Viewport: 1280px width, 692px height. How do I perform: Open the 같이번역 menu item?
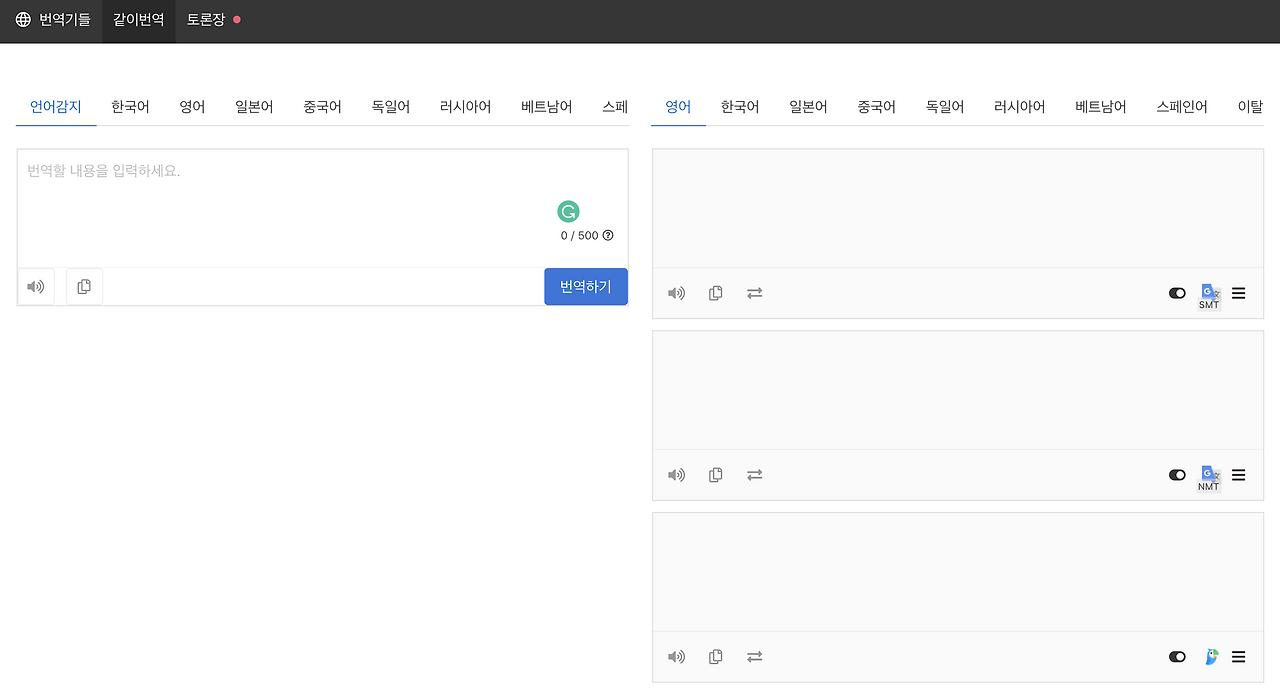tap(139, 19)
